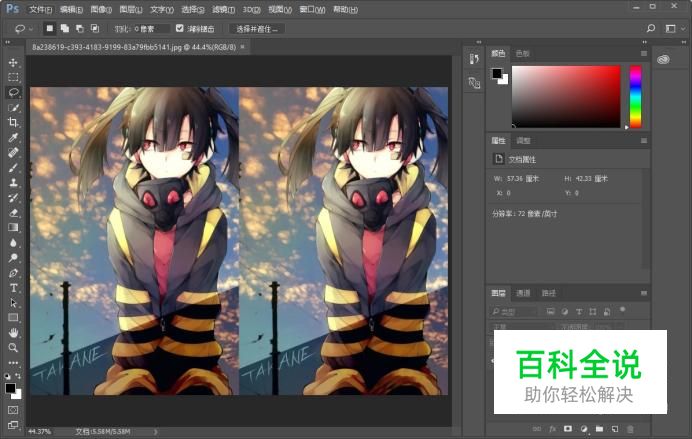Screen dimensions: 692x439
Task: Create a new layer group folder
Action: [599, 428]
